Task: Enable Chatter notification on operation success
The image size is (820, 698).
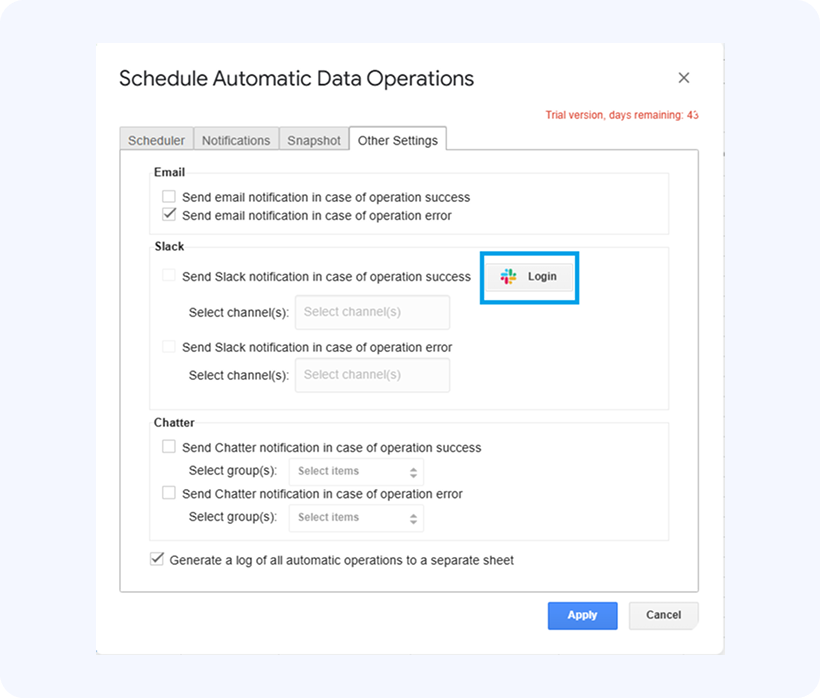Action: click(169, 447)
